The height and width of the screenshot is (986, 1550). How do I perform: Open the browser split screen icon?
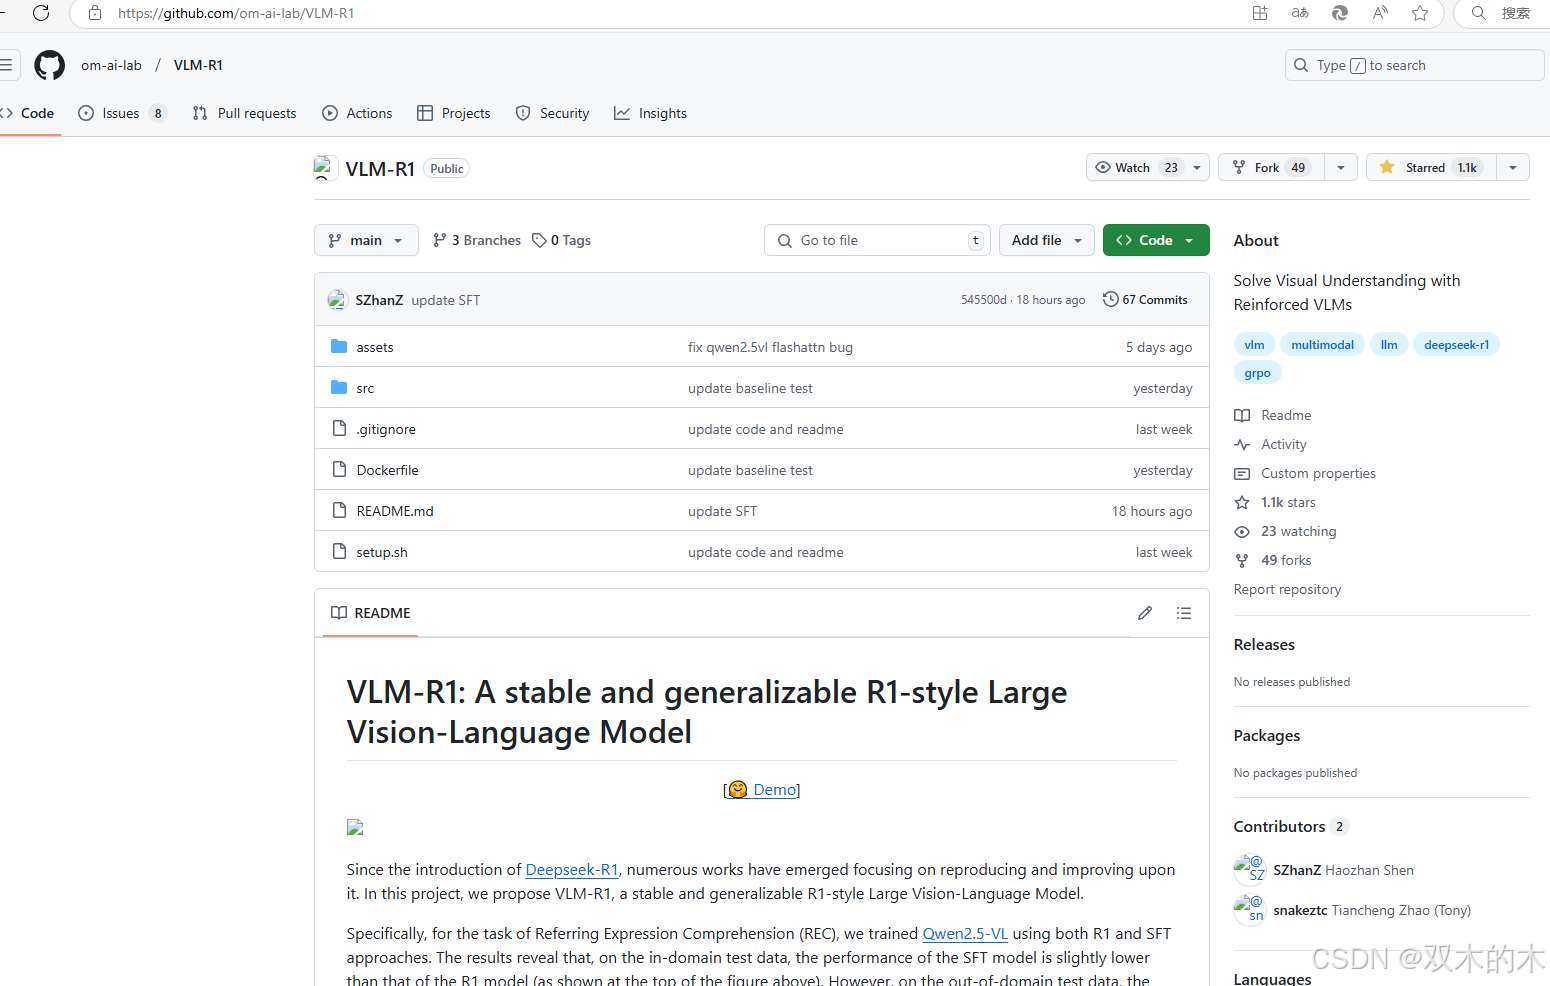point(1260,13)
